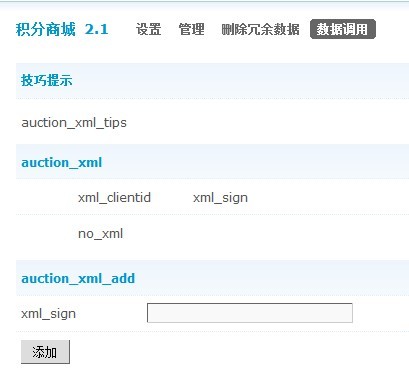This screenshot has height=376, width=409.
Task: Click the xml_sign column header in table
Action: (220, 198)
